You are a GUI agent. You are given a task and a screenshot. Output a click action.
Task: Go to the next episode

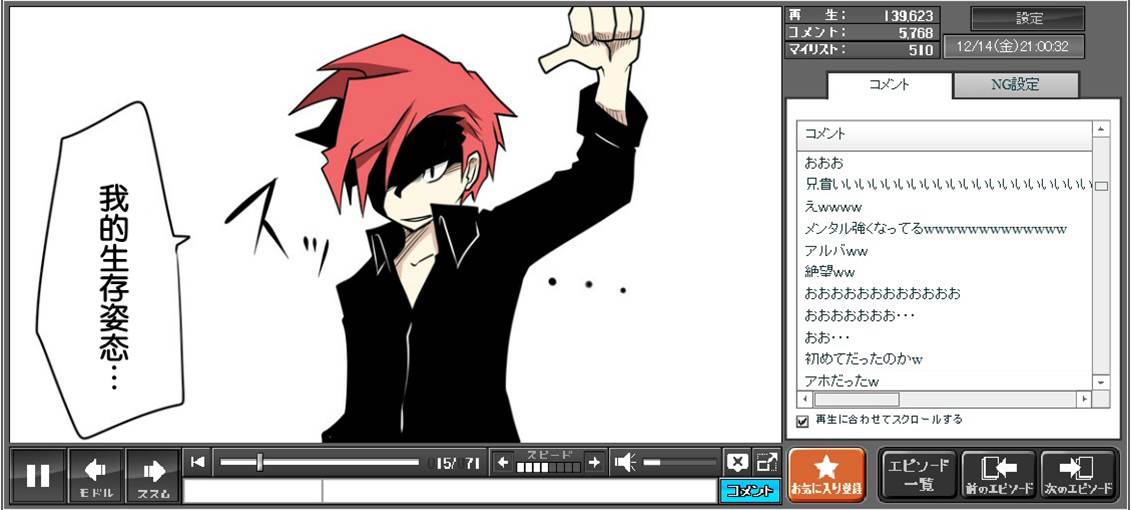[1077, 474]
